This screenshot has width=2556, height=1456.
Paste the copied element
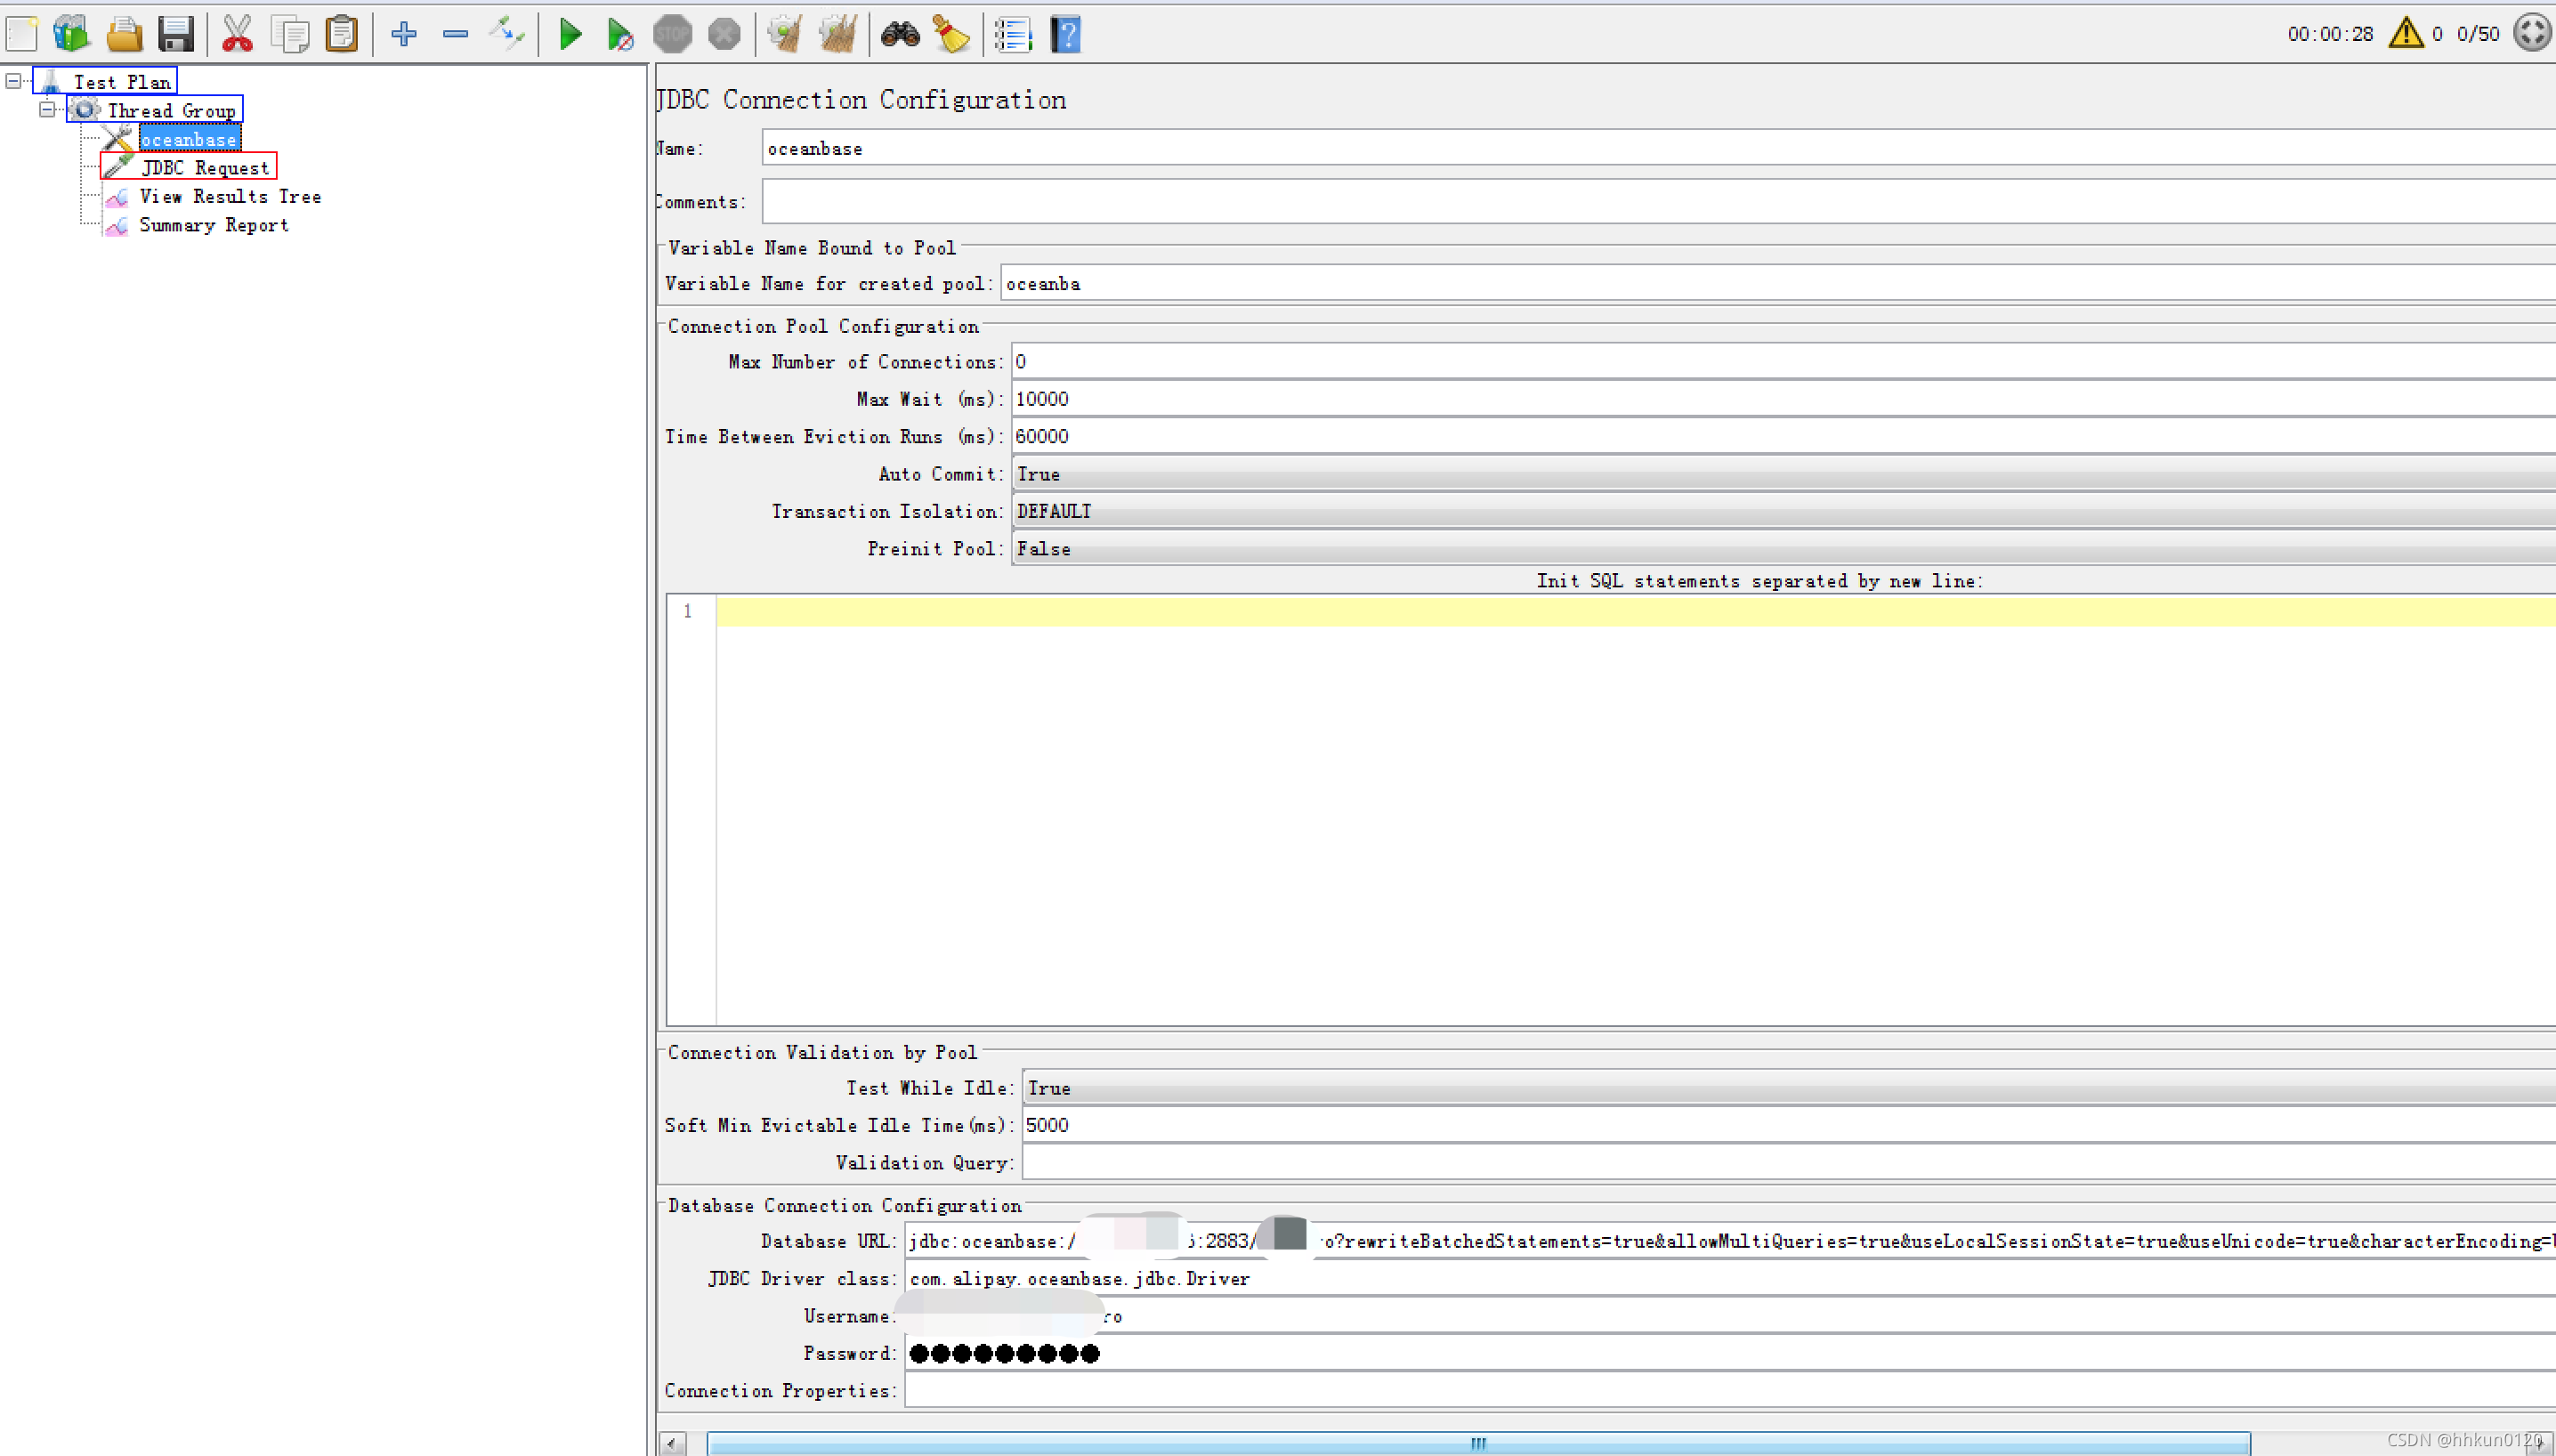(x=341, y=33)
